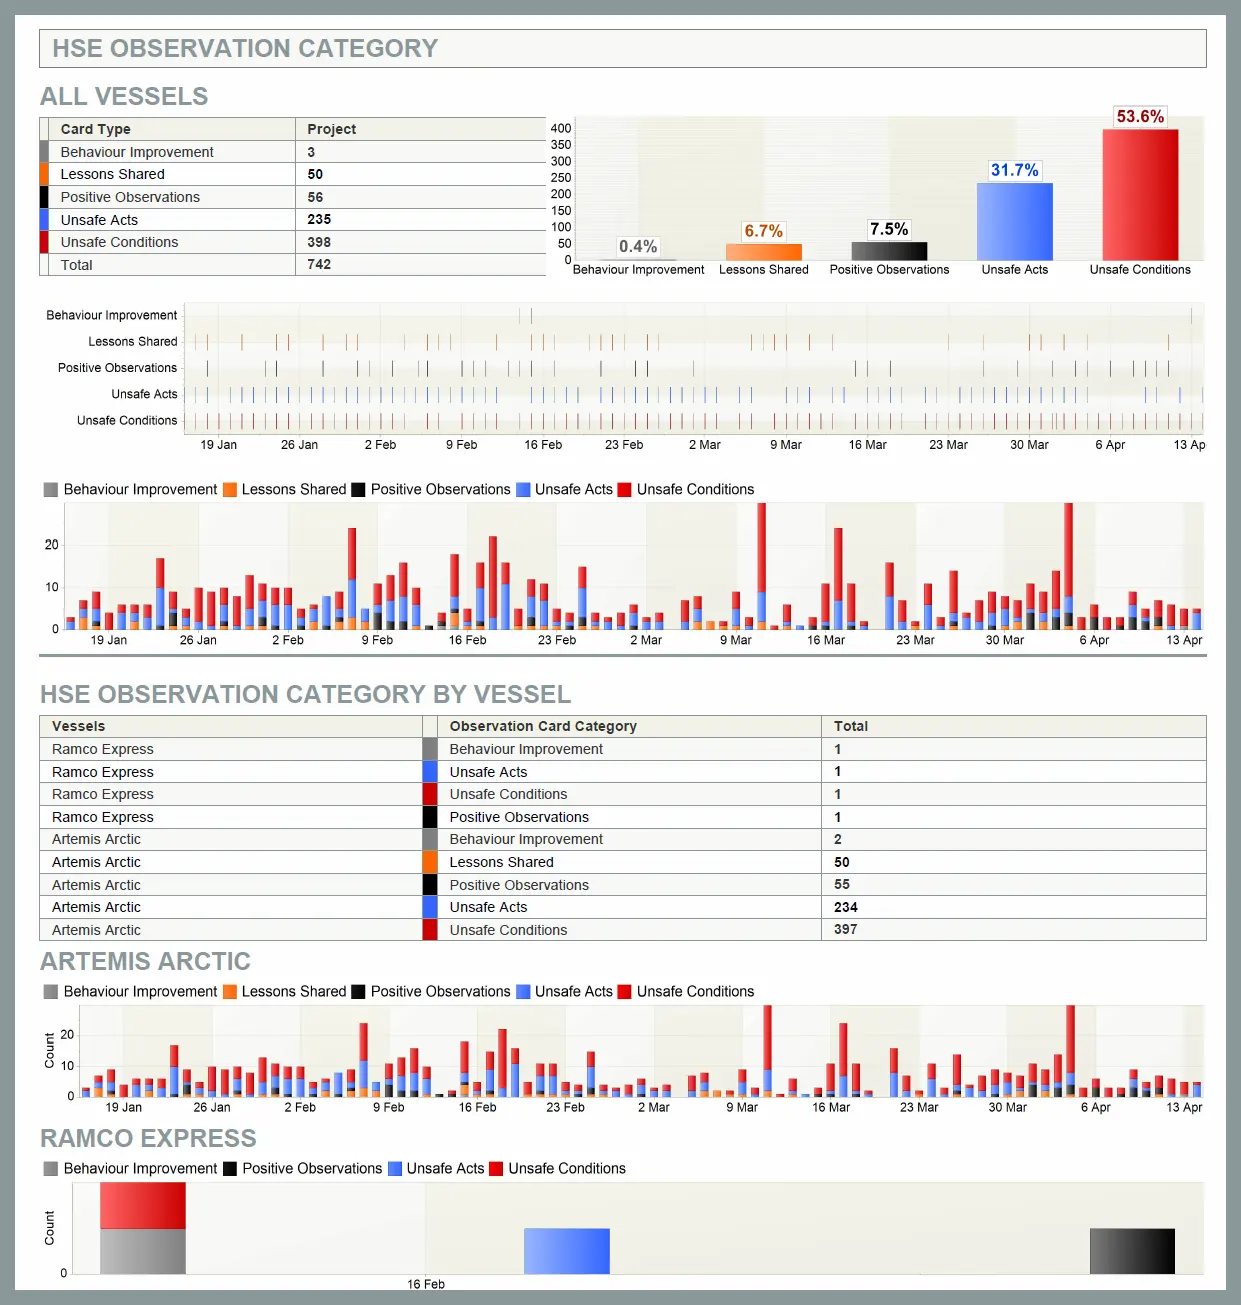1241x1305 pixels.
Task: Click HSE OBSERVATION CATEGORY BY VESSEL heading
Action: click(305, 694)
